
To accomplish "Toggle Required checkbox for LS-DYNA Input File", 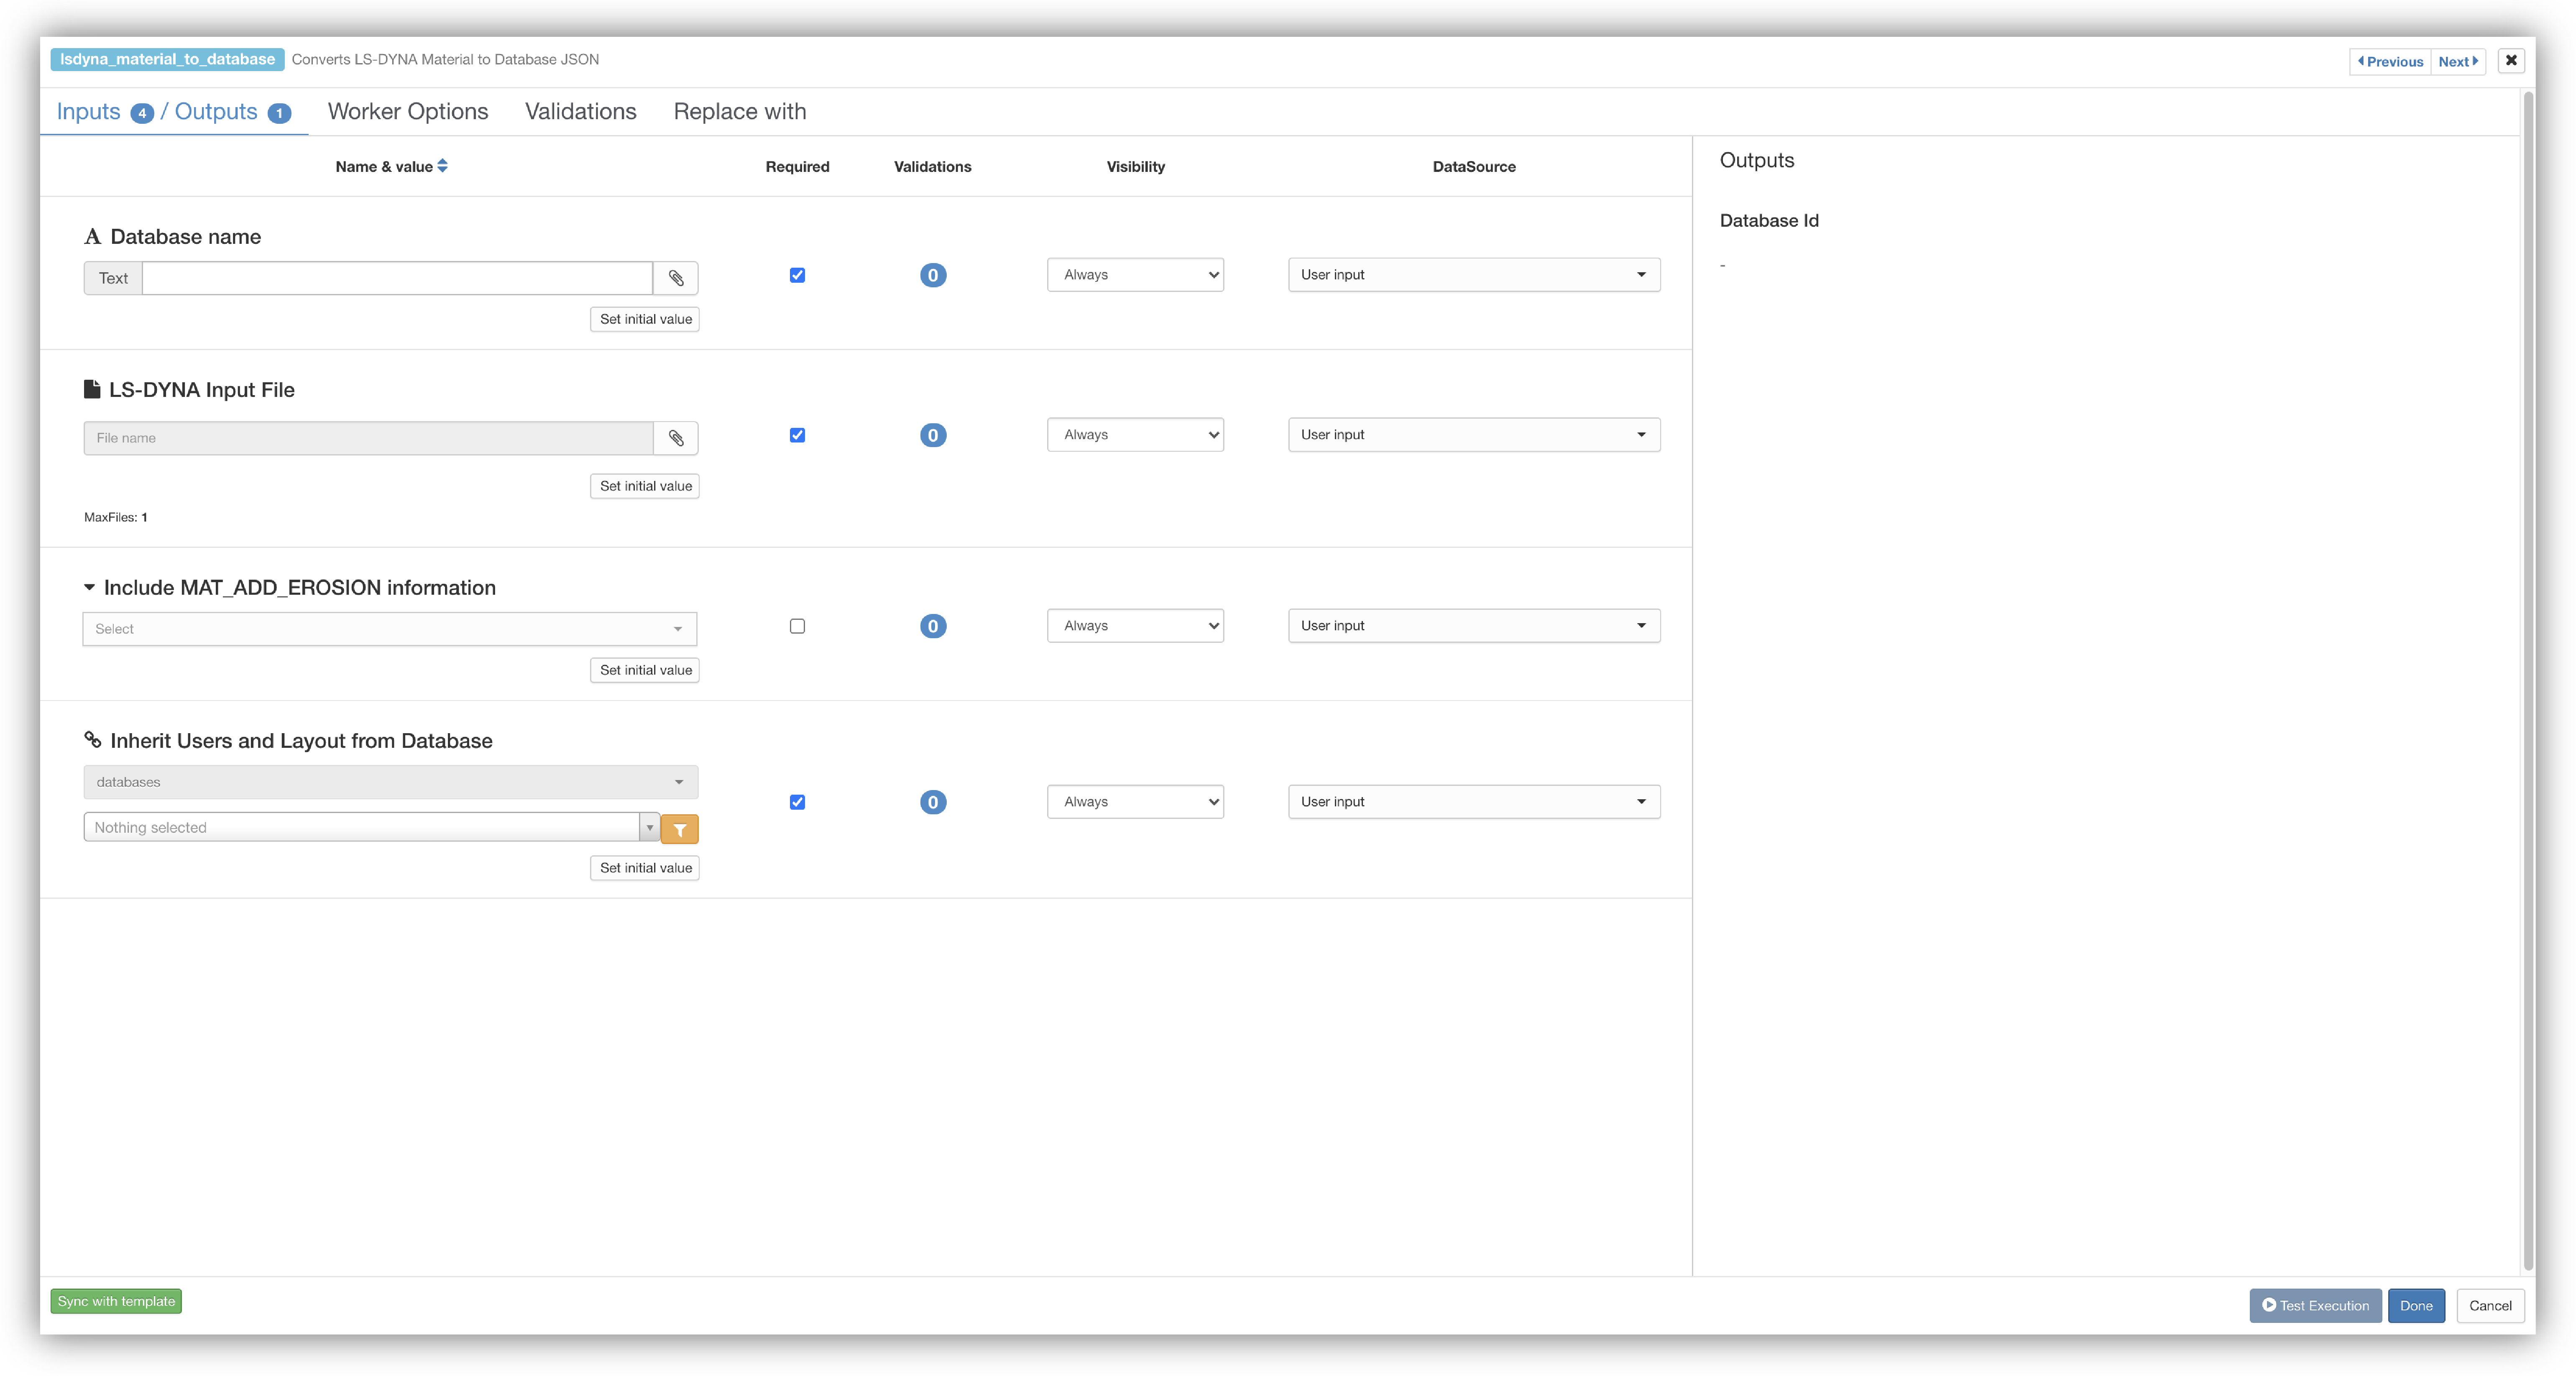I will click(x=797, y=435).
